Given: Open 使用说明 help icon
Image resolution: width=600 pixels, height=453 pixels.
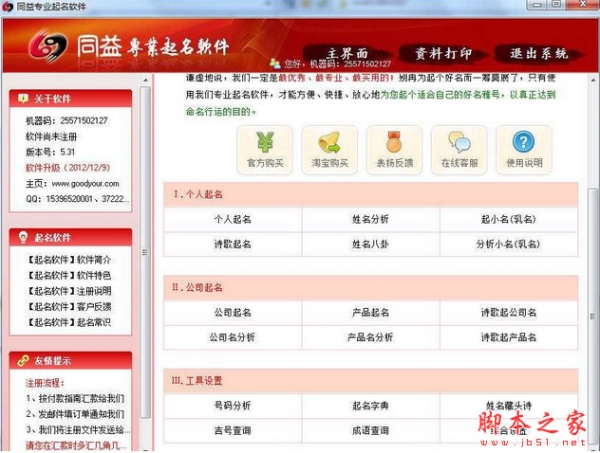Looking at the screenshot, I should 524,150.
